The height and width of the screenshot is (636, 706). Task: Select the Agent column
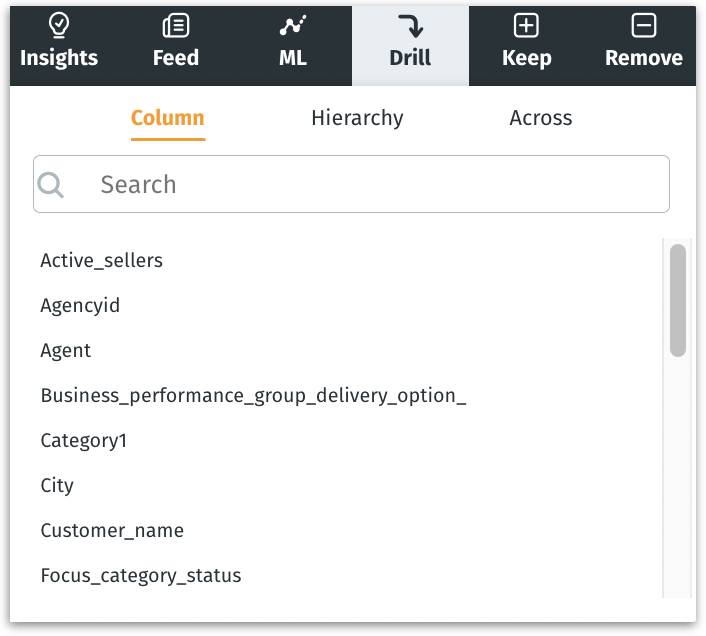[x=66, y=351]
